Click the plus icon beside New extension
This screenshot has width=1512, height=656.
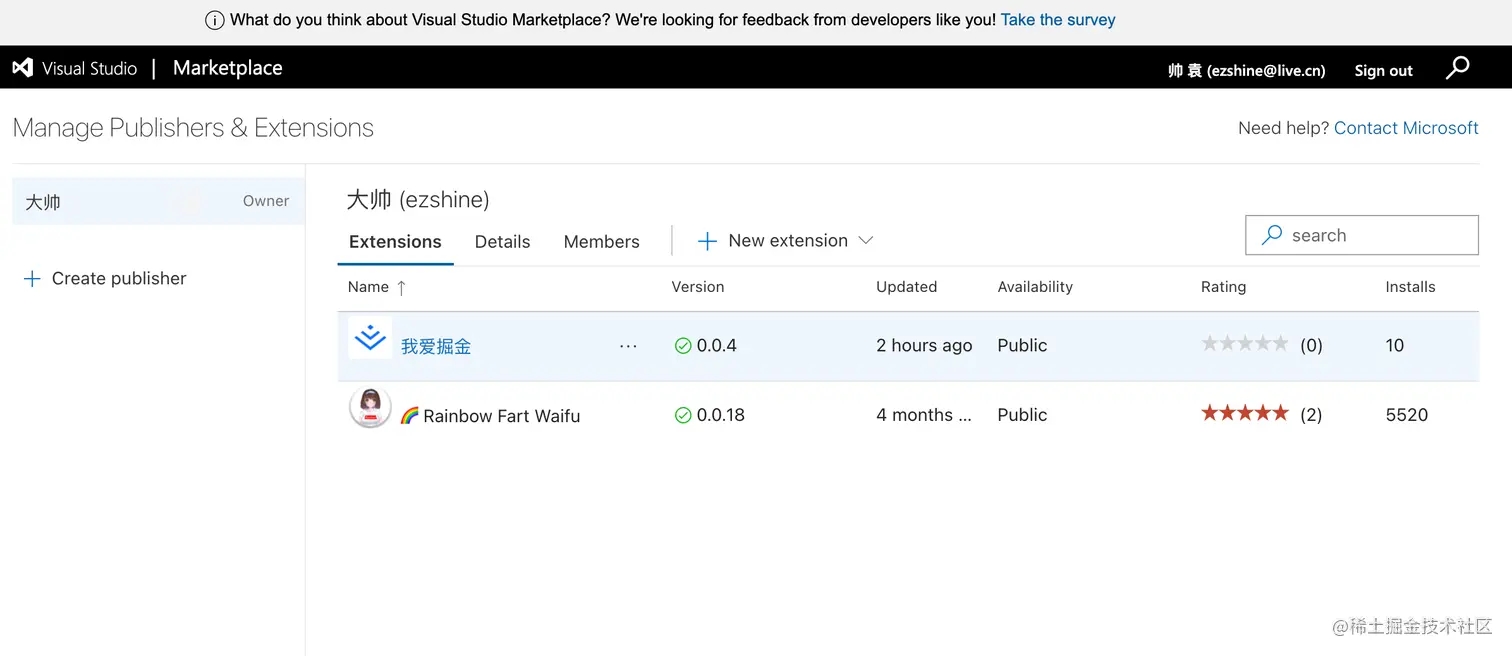(x=707, y=241)
